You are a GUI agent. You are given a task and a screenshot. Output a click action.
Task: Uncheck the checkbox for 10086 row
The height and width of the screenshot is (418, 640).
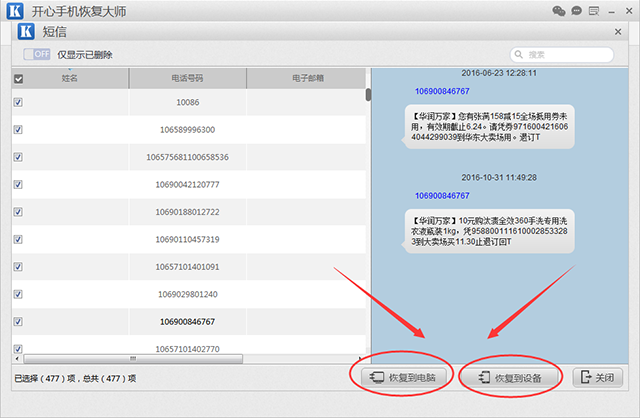coord(18,102)
